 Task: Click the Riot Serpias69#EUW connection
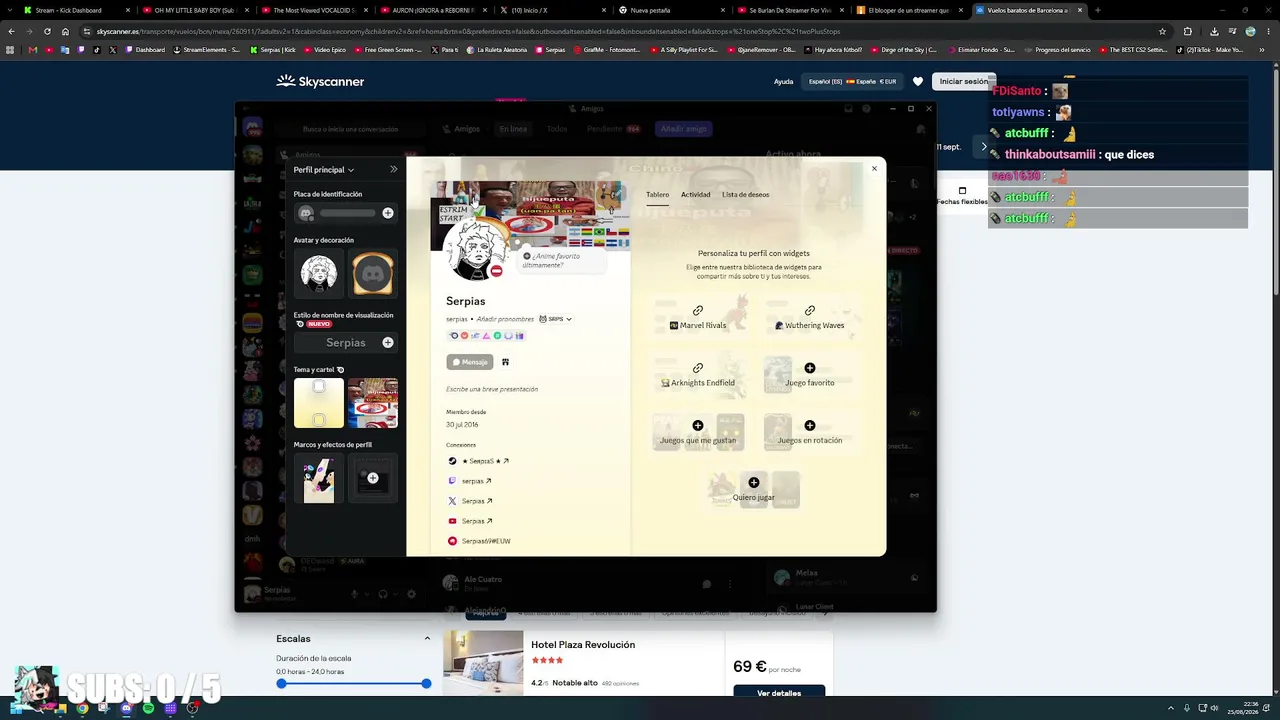click(x=480, y=541)
